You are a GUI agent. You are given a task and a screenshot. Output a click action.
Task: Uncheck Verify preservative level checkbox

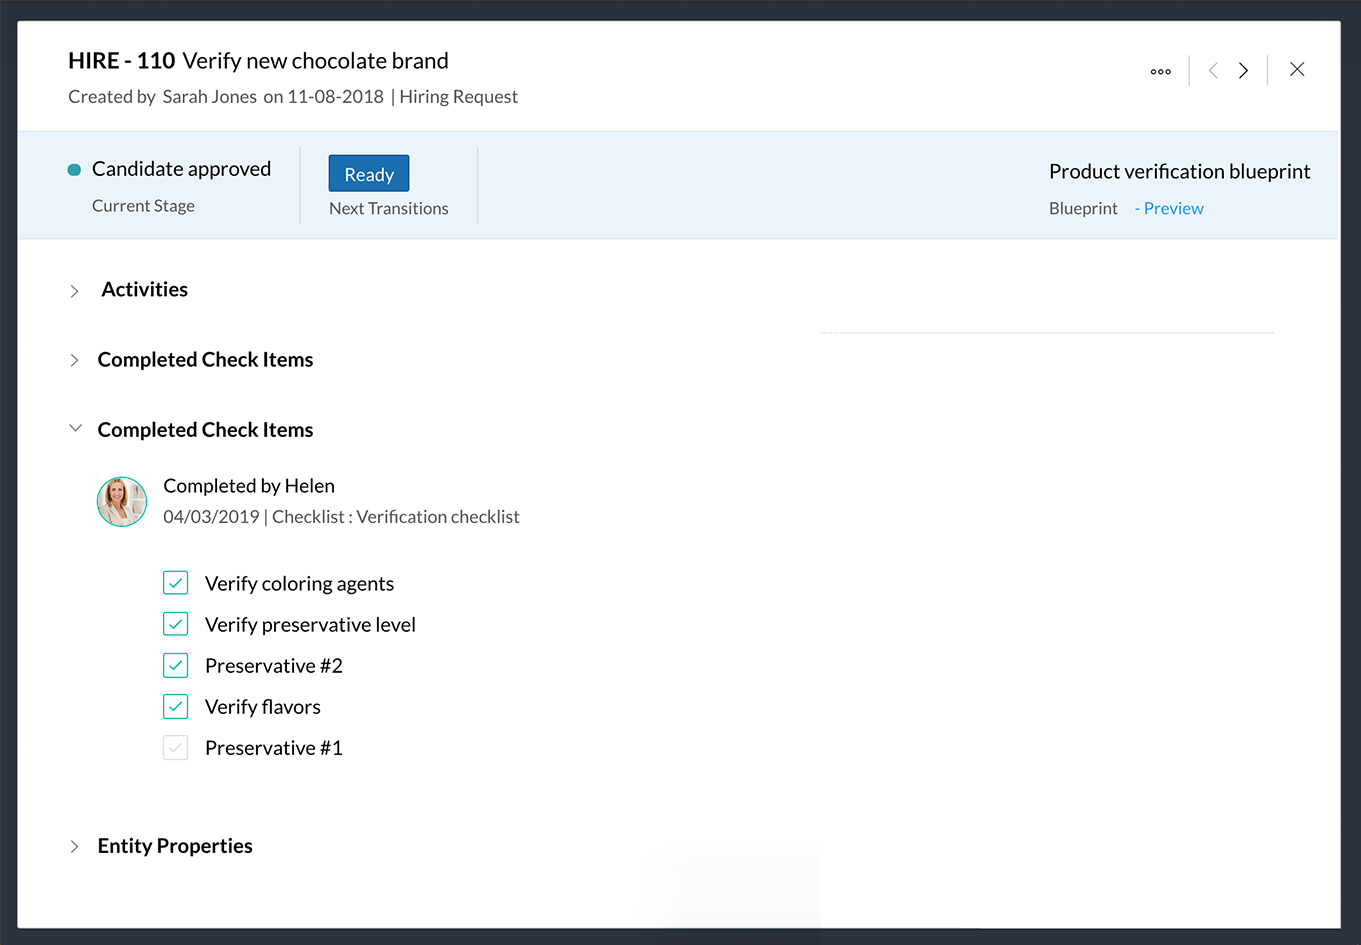point(176,624)
